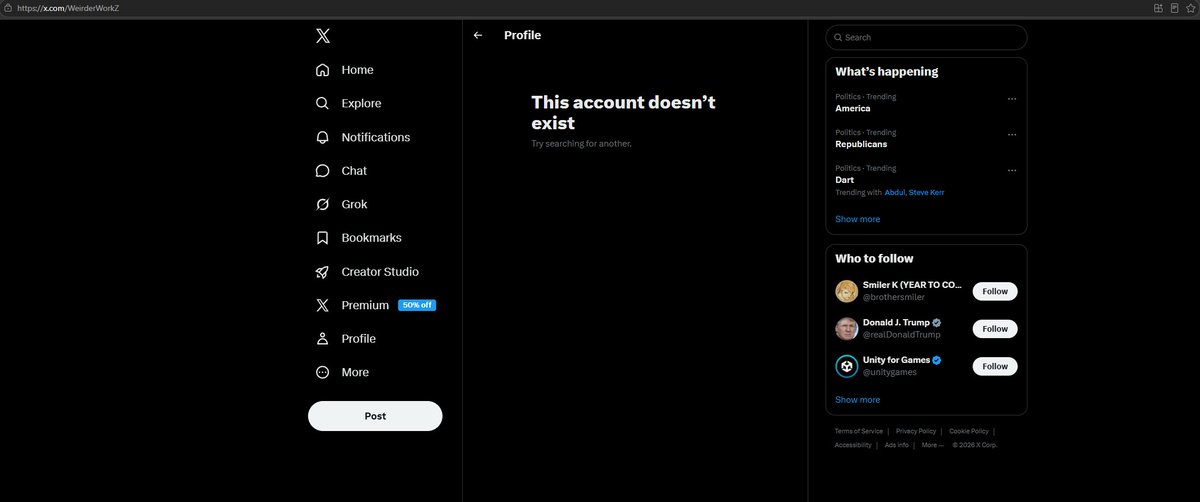Click Smiler K's avatar in Who to follow
1200x502 pixels.
846,291
